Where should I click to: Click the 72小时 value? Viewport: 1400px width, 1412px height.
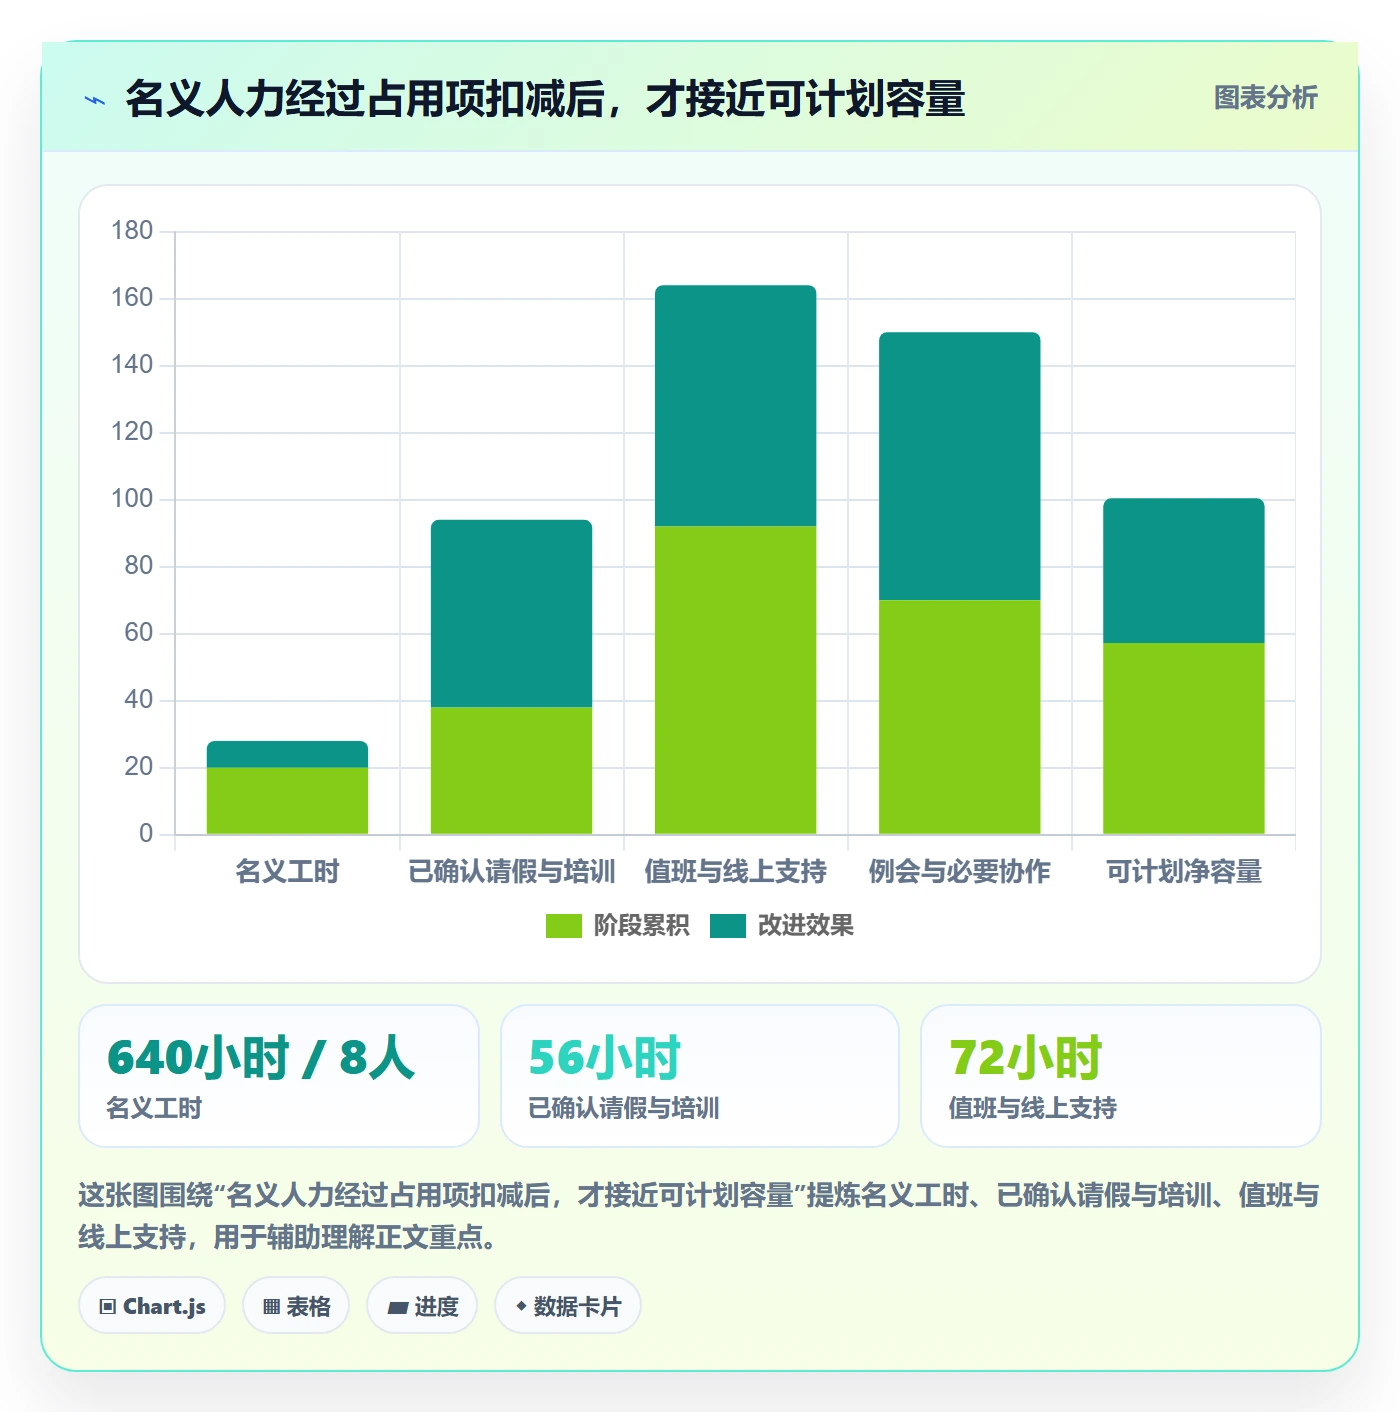click(x=1025, y=1058)
